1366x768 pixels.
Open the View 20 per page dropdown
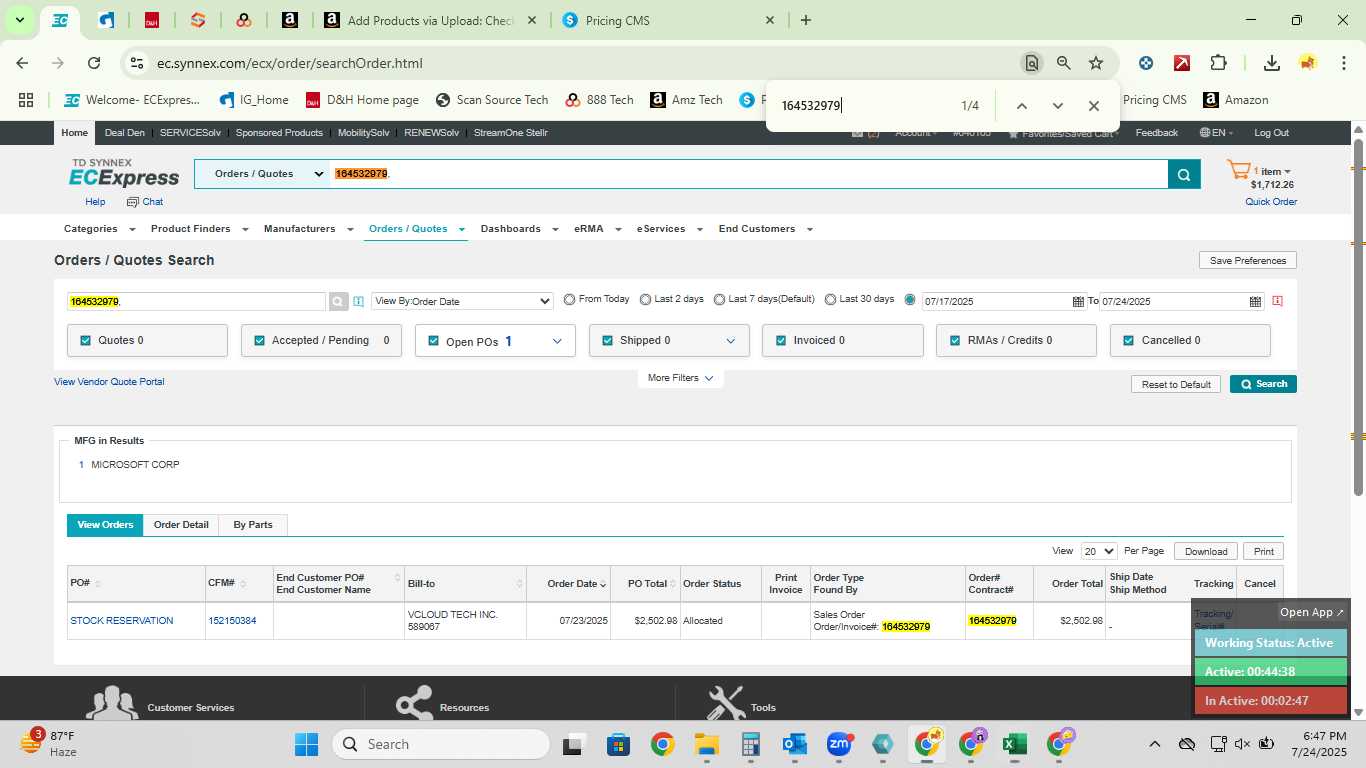pyautogui.click(x=1099, y=551)
